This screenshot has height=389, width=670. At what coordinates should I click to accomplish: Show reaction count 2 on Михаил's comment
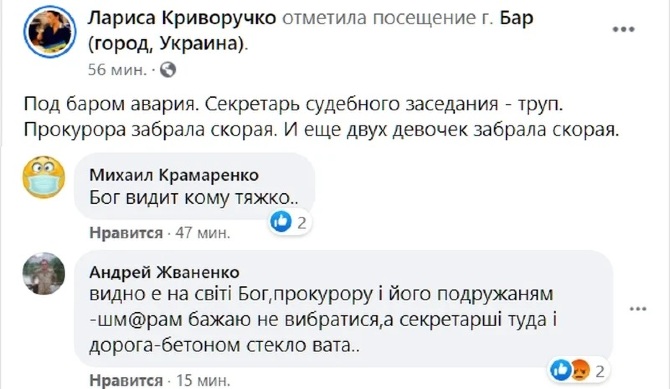302,223
